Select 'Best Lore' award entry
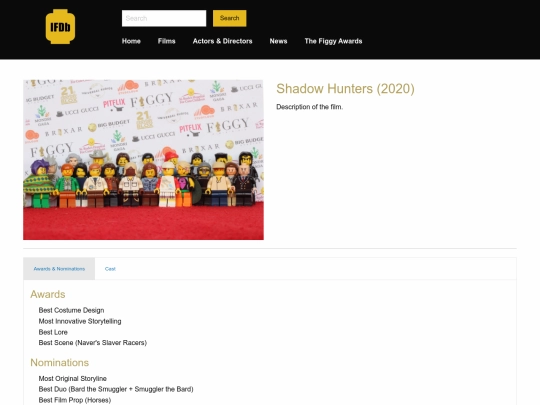The image size is (540, 405). 53,332
